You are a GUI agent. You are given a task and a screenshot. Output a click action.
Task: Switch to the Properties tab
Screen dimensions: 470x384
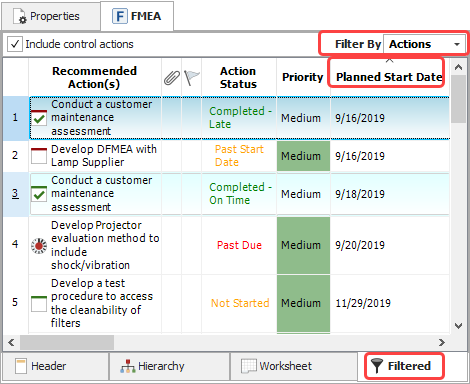coord(51,16)
